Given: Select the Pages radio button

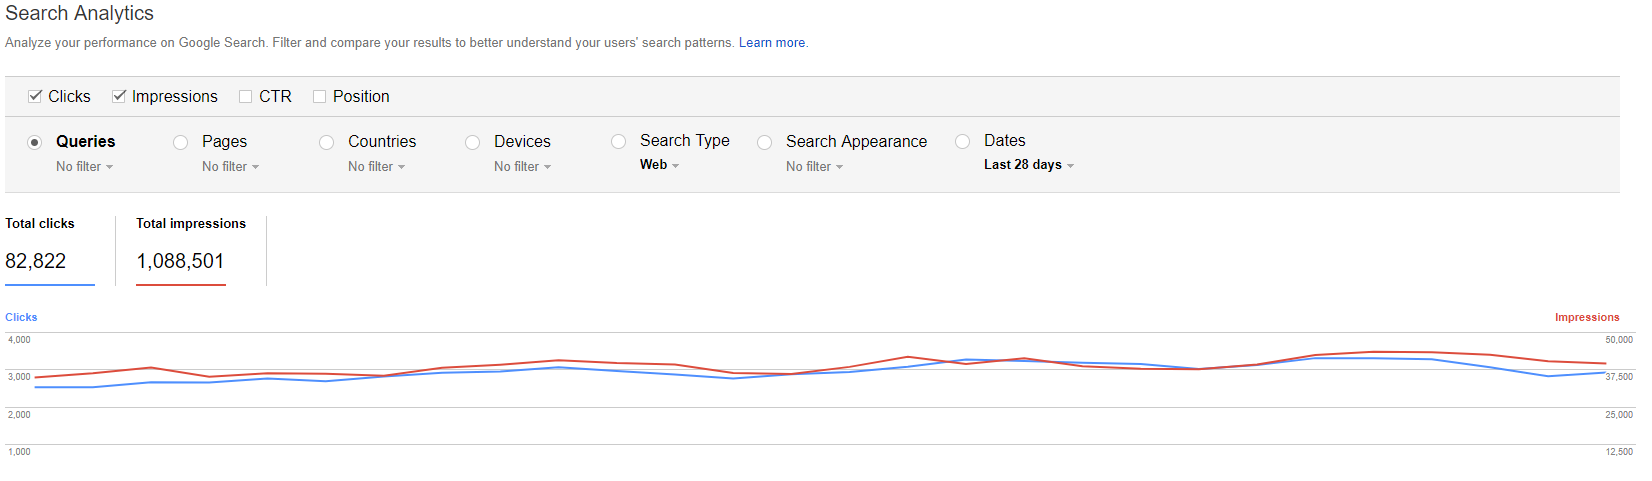Looking at the screenshot, I should tap(181, 142).
